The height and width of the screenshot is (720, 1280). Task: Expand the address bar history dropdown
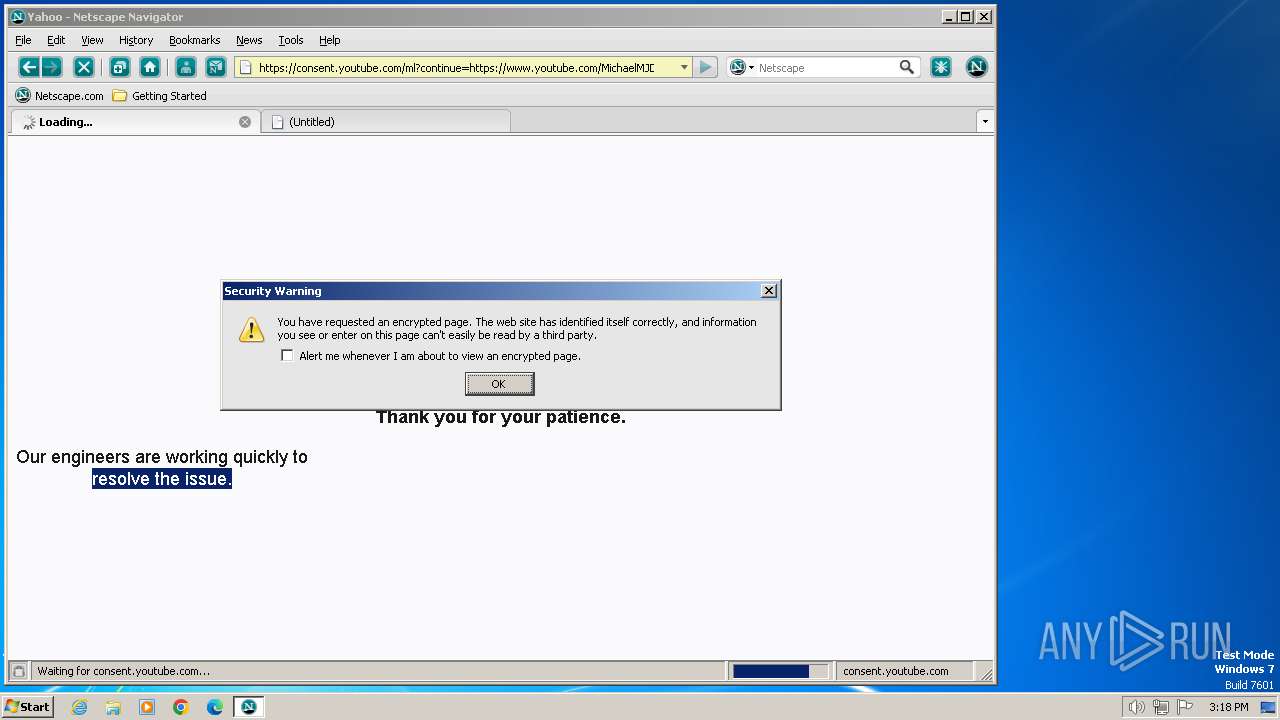684,67
